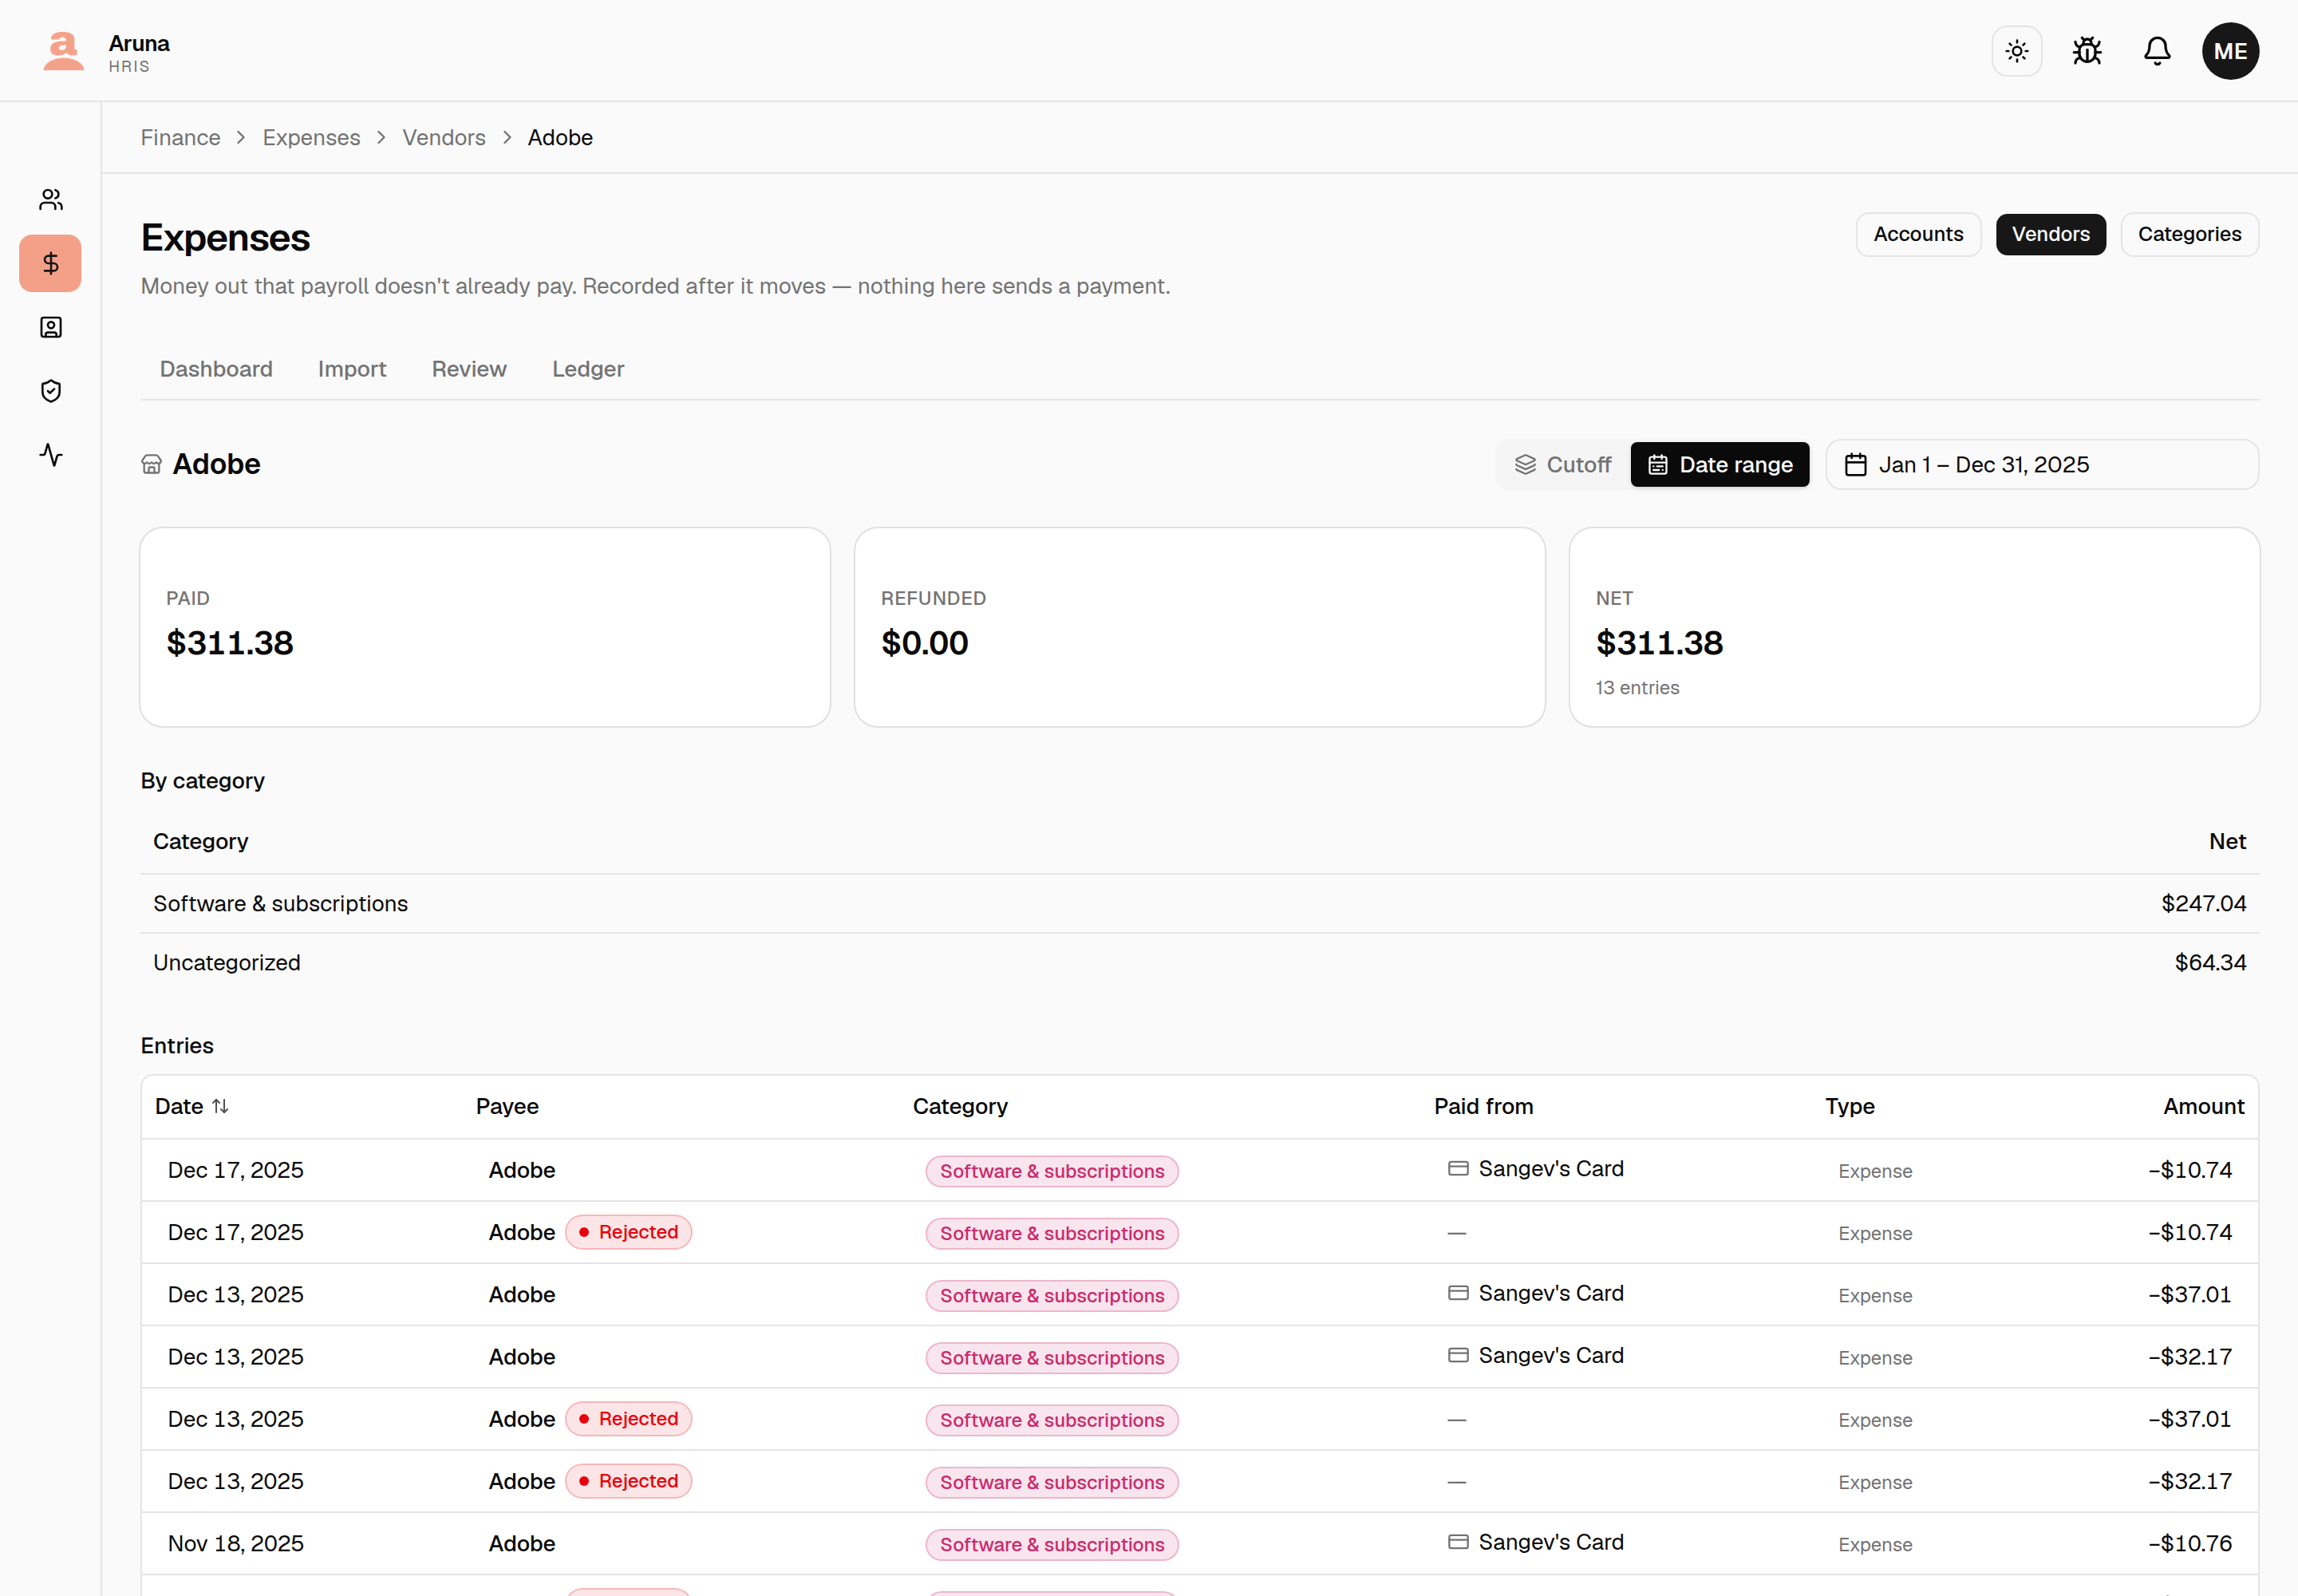The image size is (2298, 1596).
Task: Click the Rejected badge on Dec 17 entry
Action: coord(629,1232)
